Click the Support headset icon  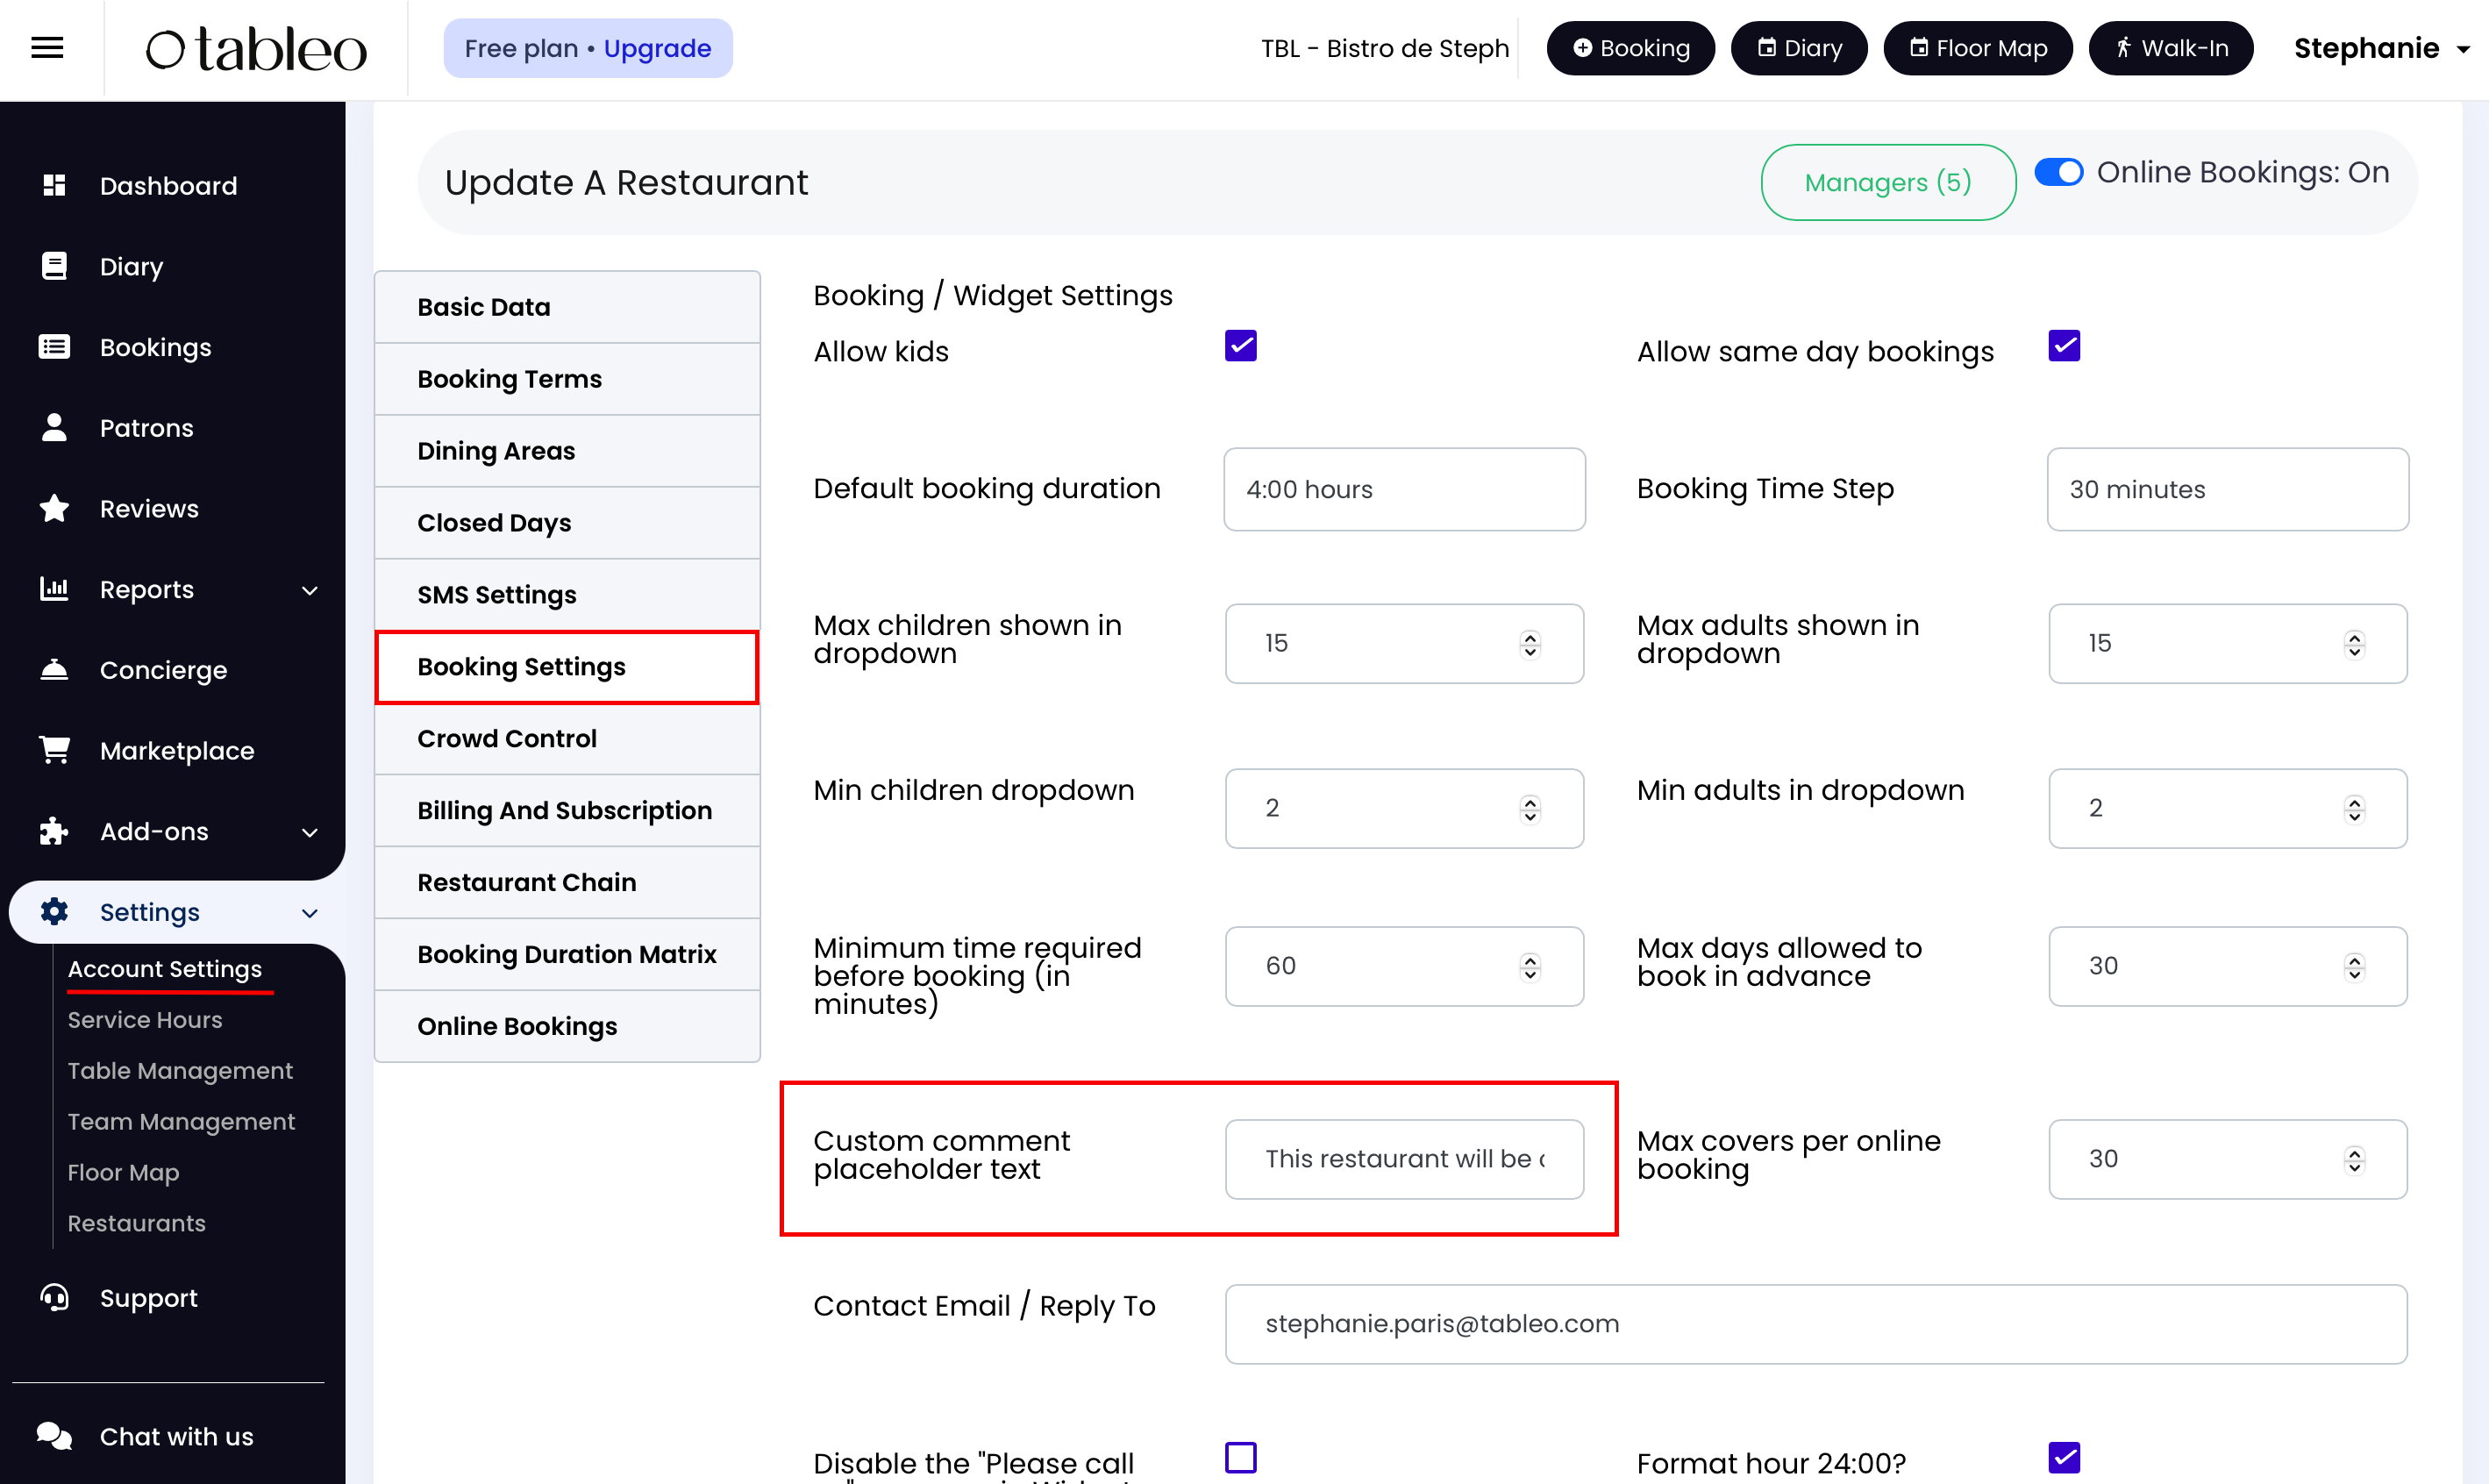[x=54, y=1297]
